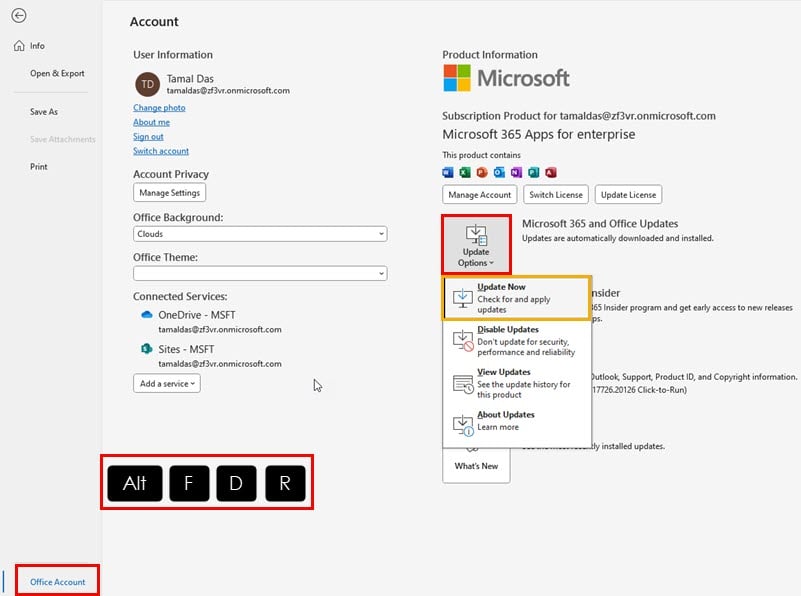Screen dimensions: 801x596
Task: Click the Manage Settings button
Action: 170,193
